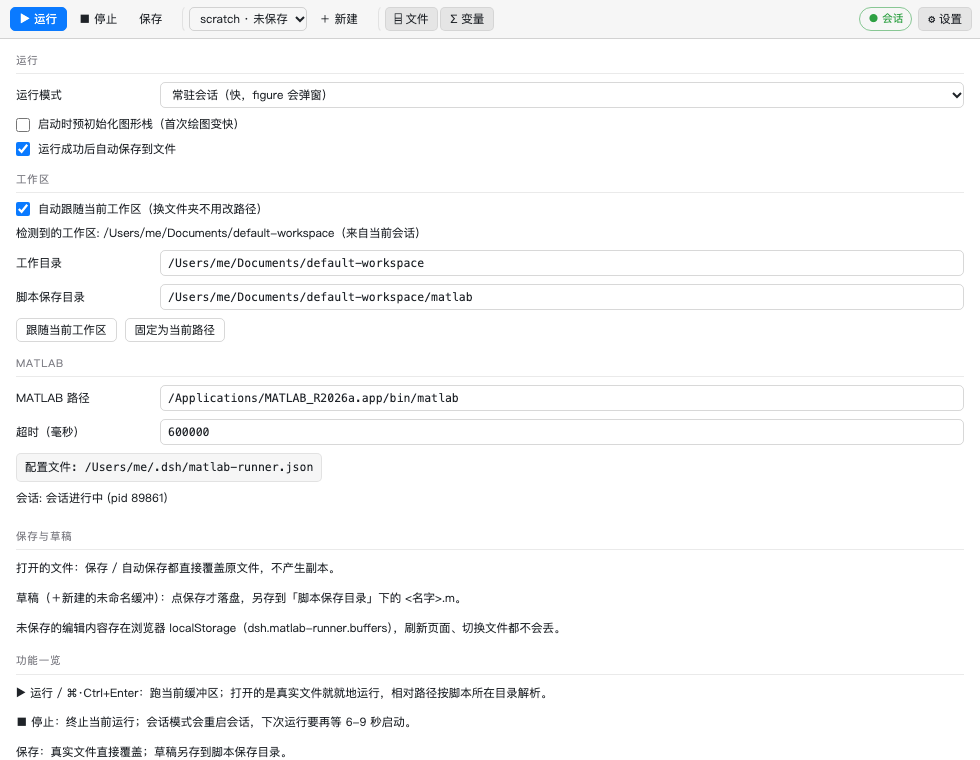The width and height of the screenshot is (980, 760).
Task: Click the 会话进行中 (pid 89861) status text
Action: pos(92,498)
